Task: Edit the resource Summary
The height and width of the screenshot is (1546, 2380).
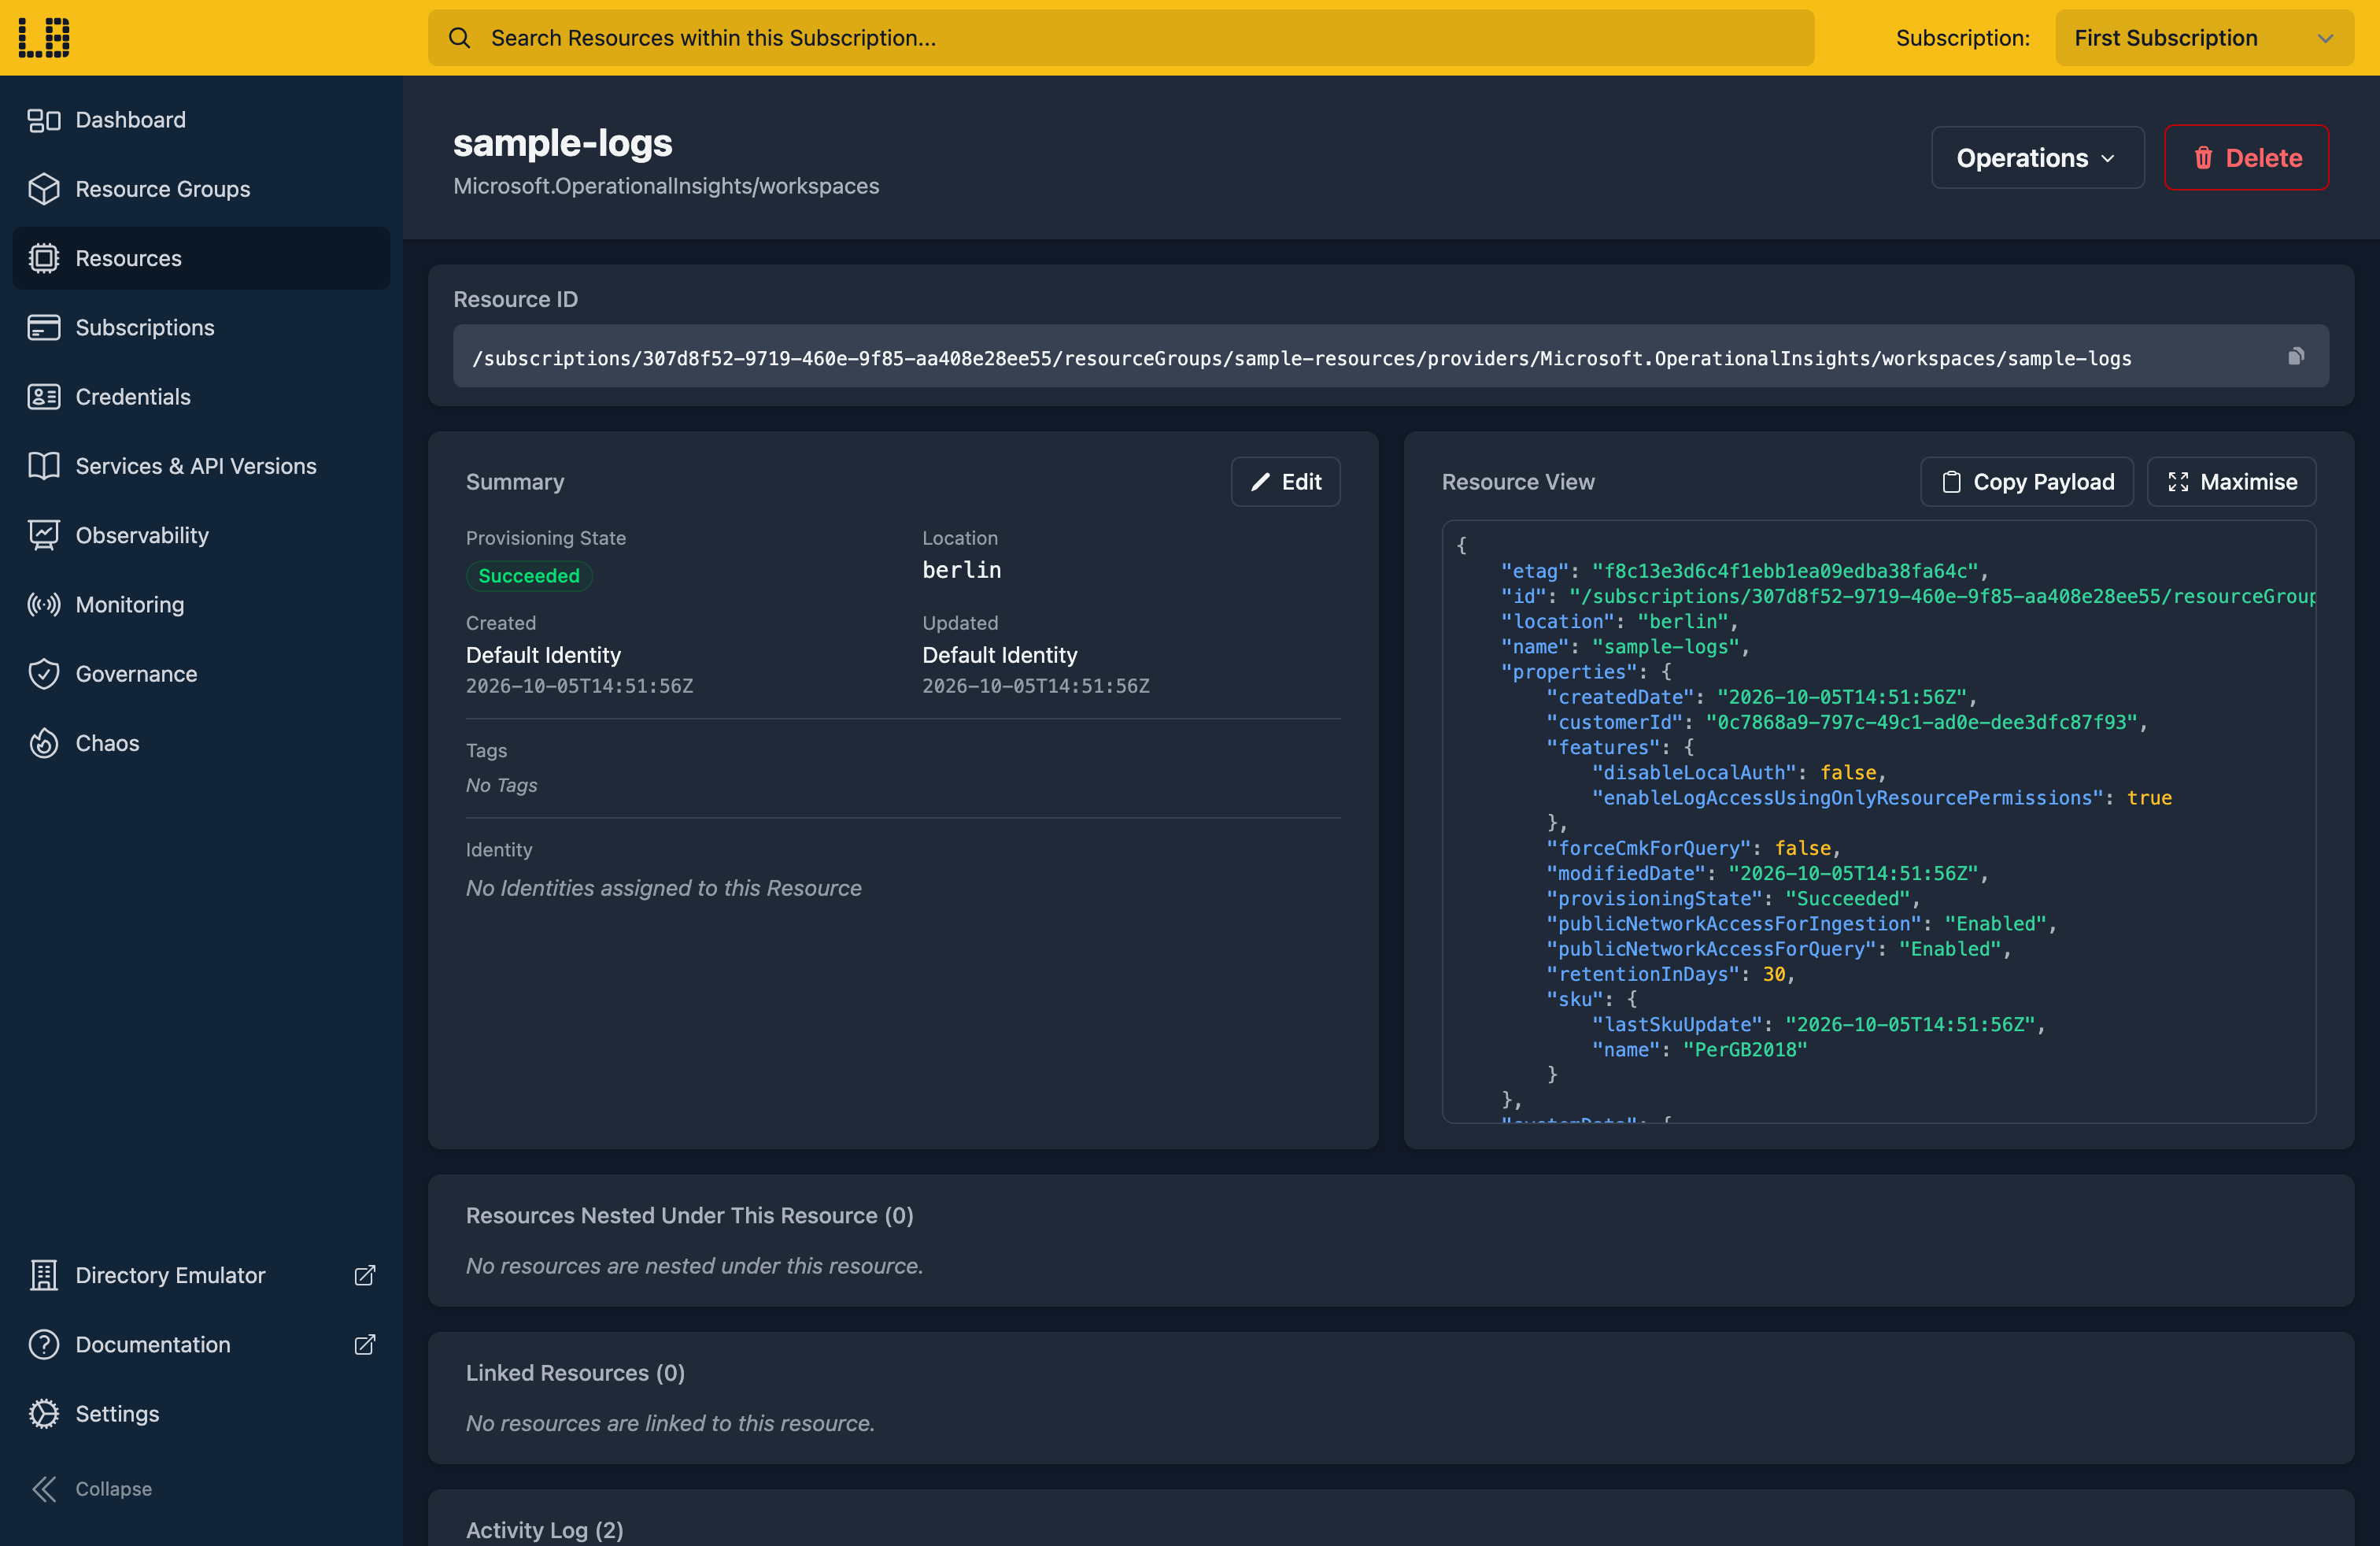Action: 1285,482
